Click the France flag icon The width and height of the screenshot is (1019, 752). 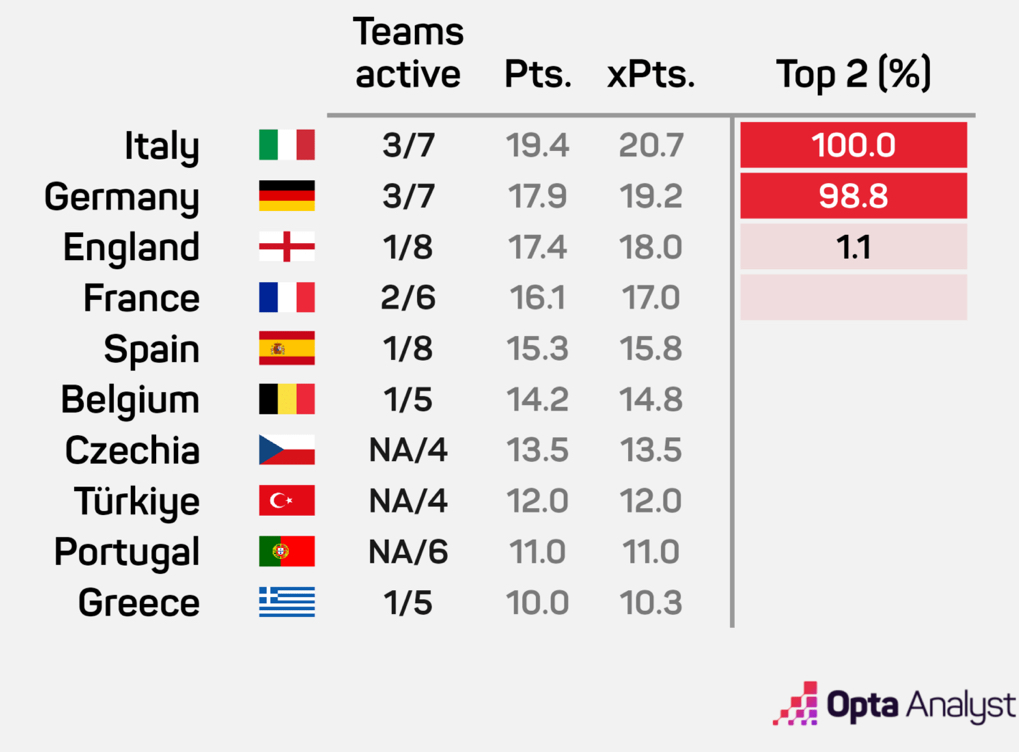(286, 298)
